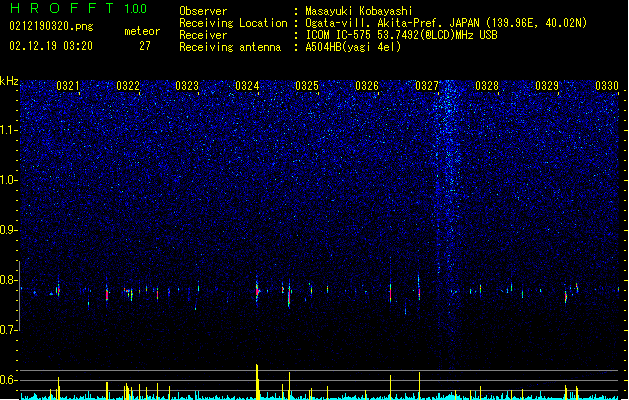
Task: Select observer name Masayuki Kobayashi
Action: coord(359,11)
